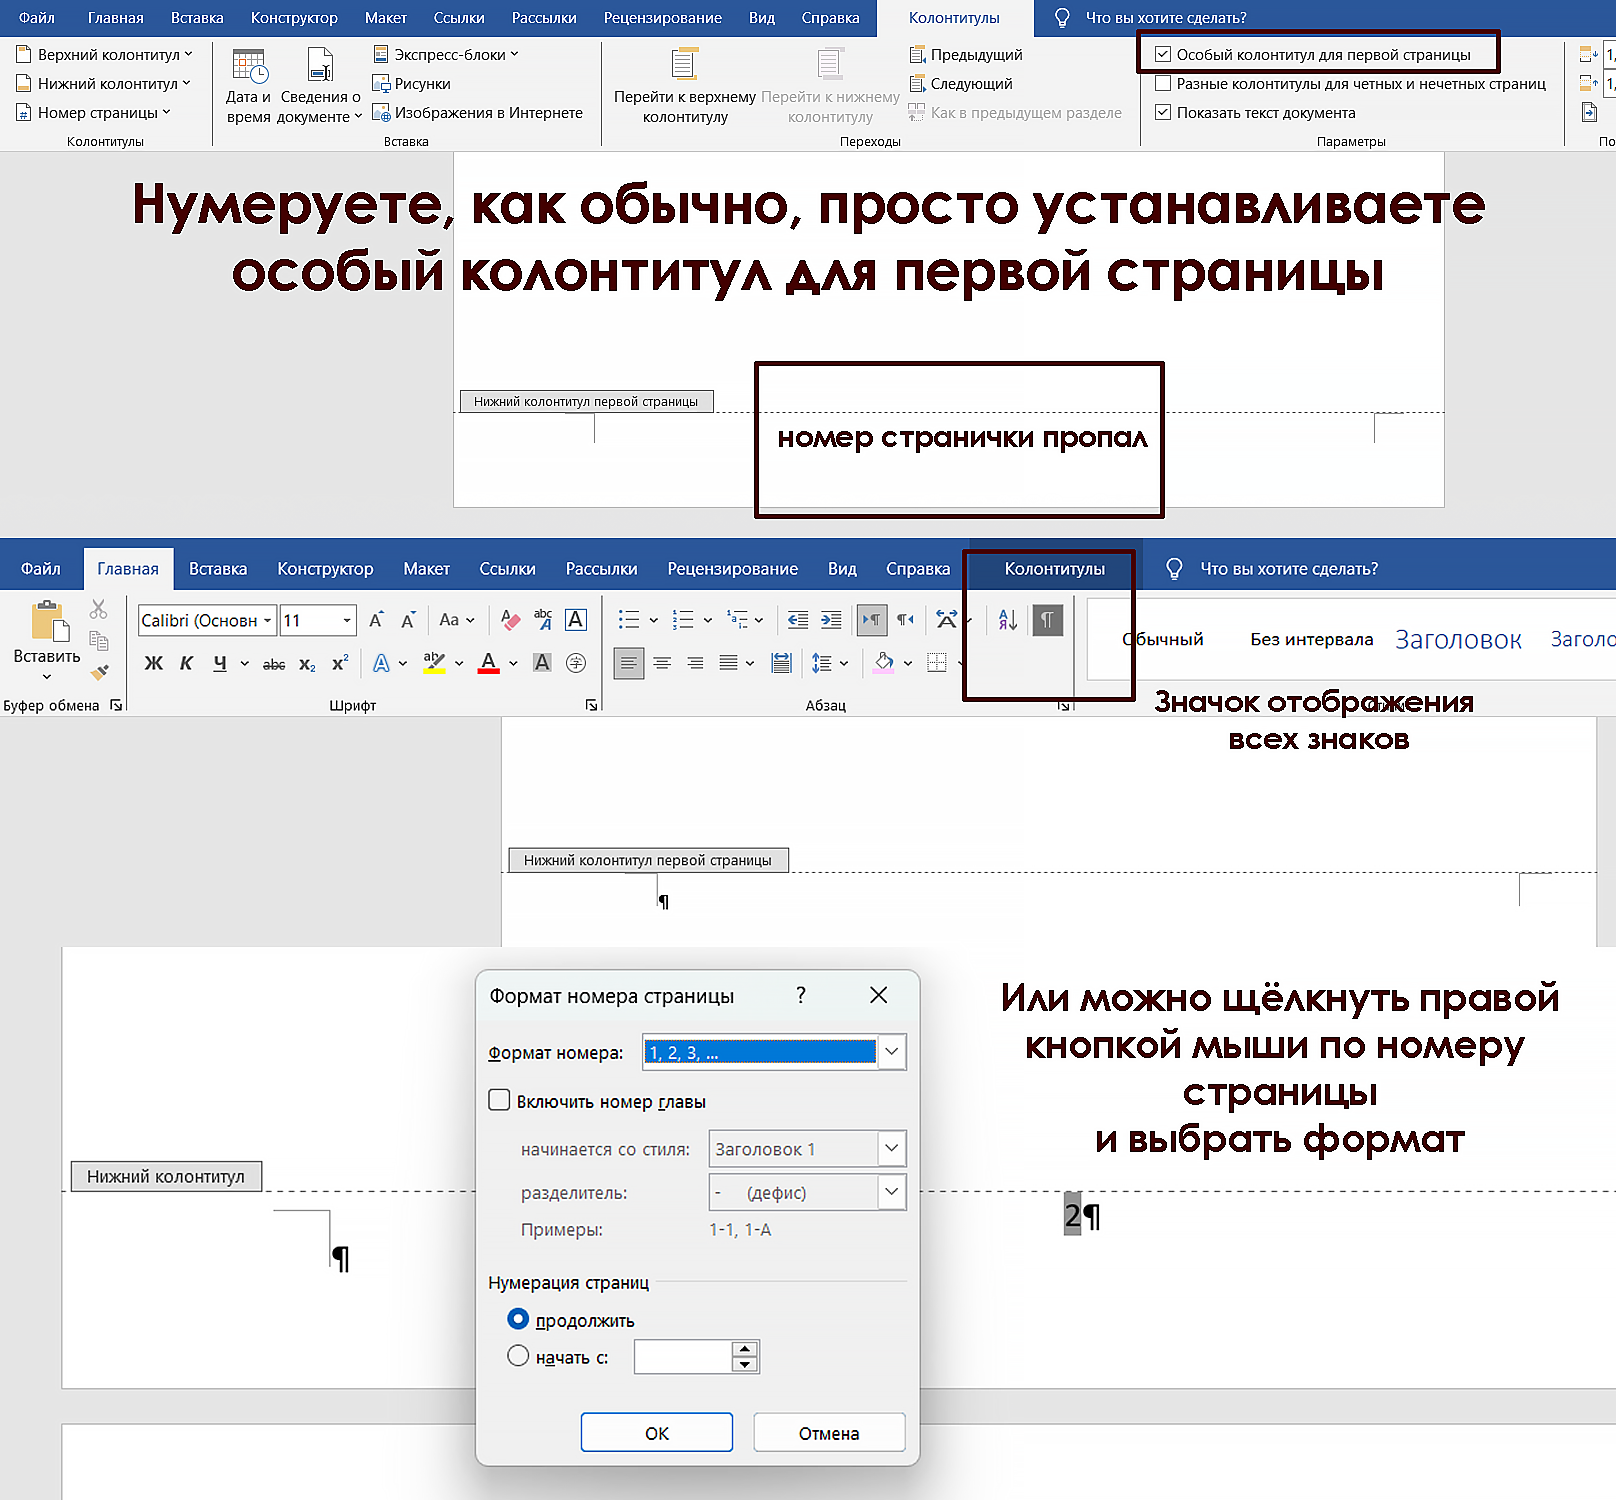Apply the paragraph shading paint bucket
This screenshot has height=1500, width=1616.
pos(884,663)
